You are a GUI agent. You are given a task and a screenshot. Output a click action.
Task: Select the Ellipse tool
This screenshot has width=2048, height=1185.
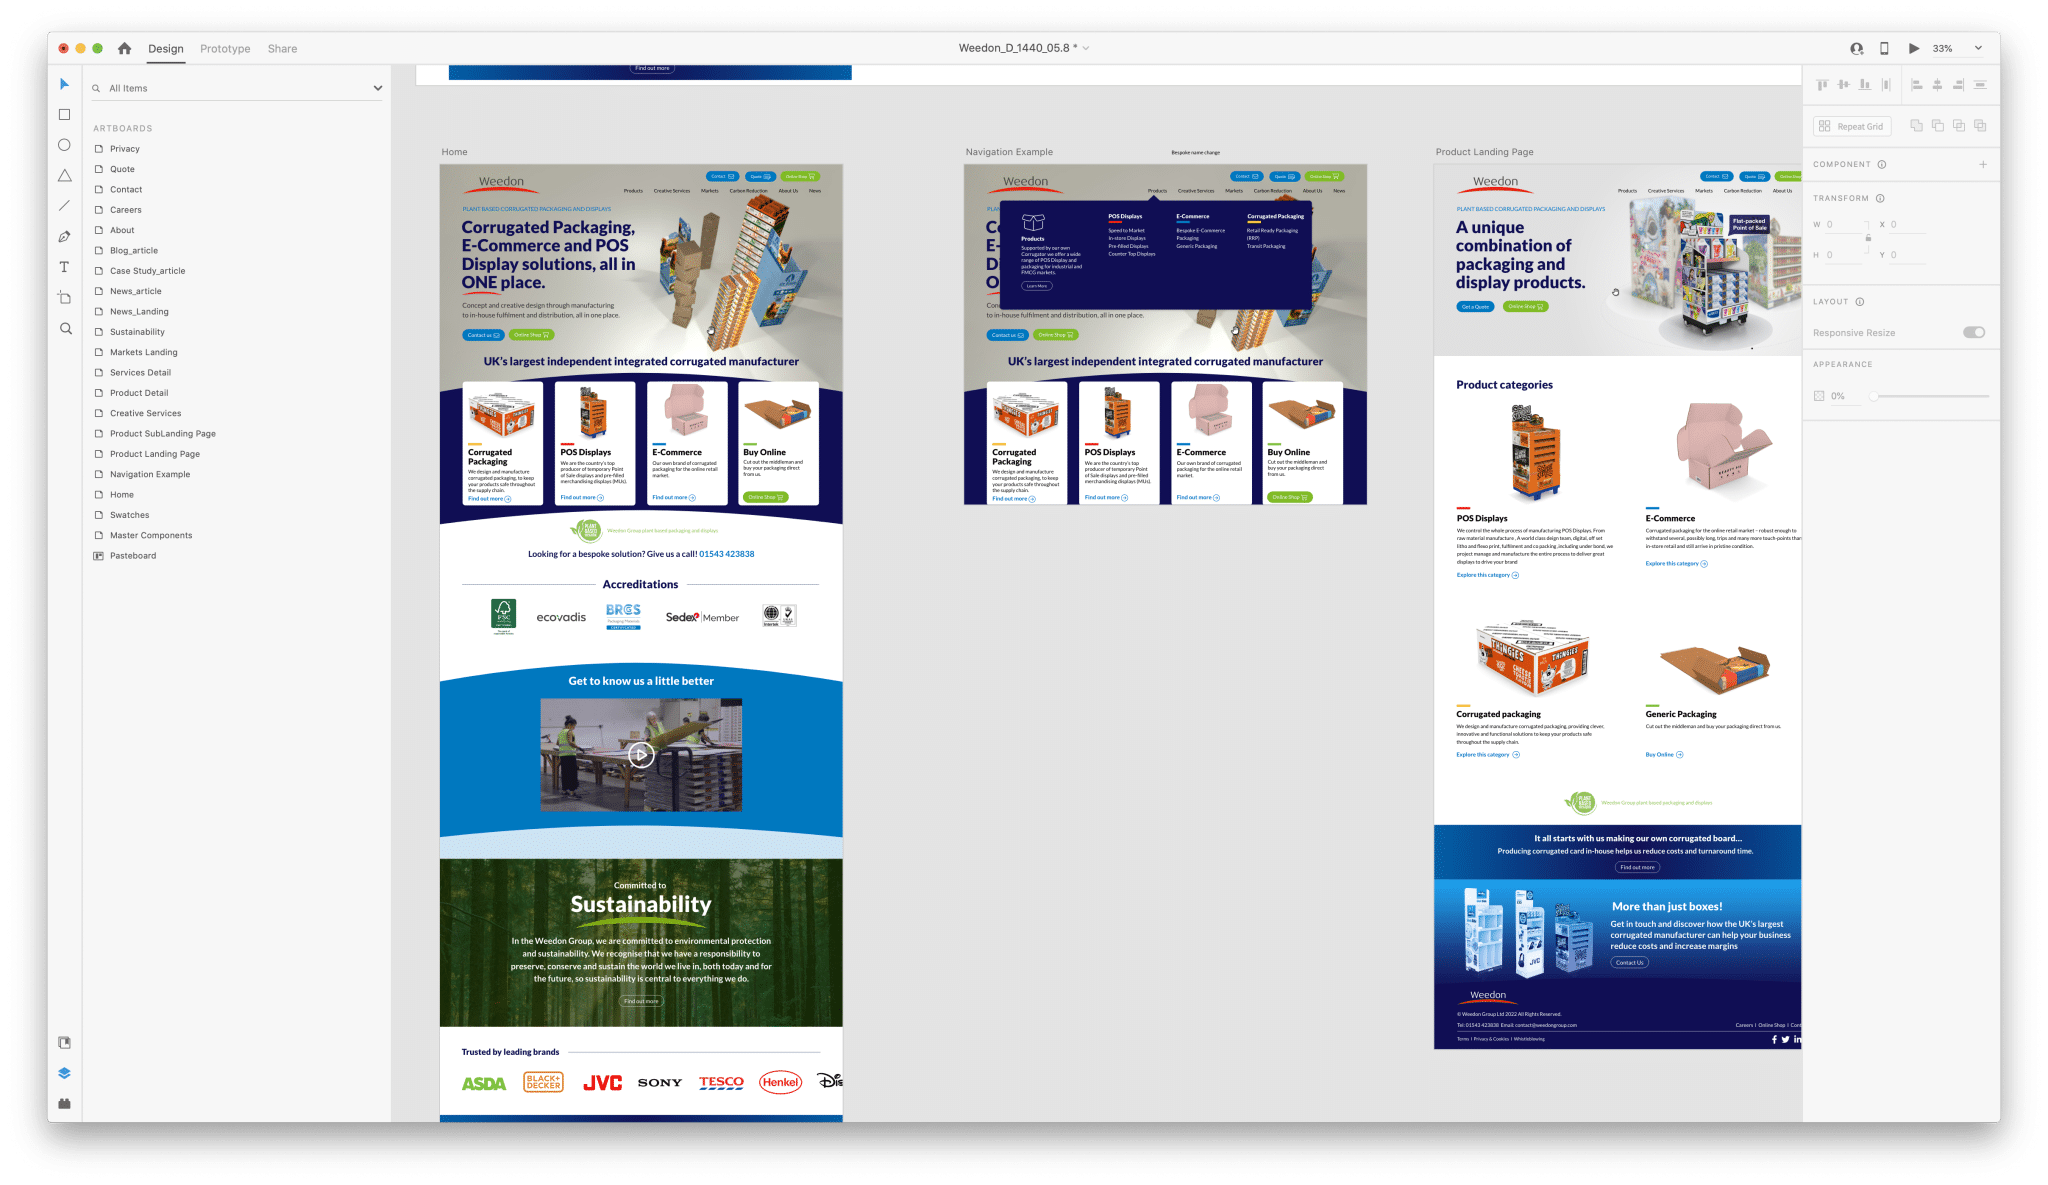(64, 145)
